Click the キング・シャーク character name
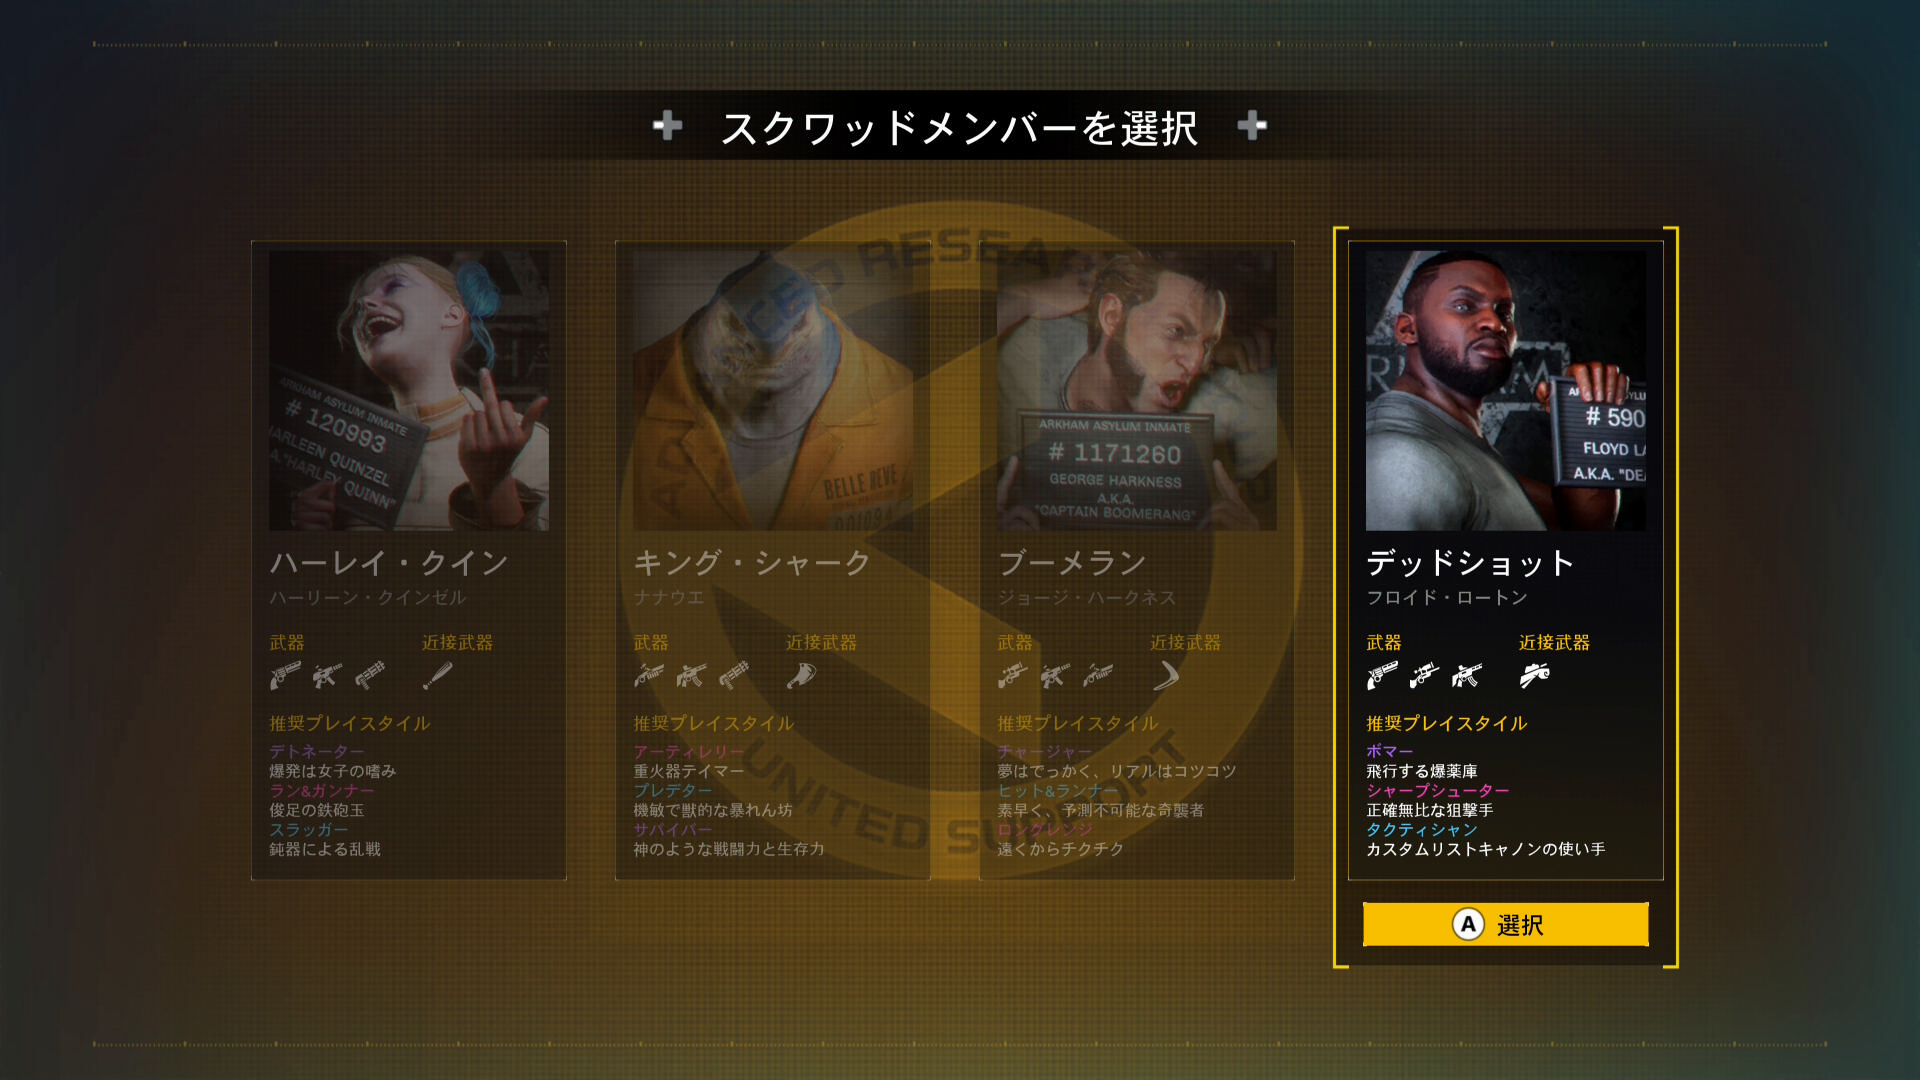This screenshot has height=1080, width=1920. pos(752,563)
